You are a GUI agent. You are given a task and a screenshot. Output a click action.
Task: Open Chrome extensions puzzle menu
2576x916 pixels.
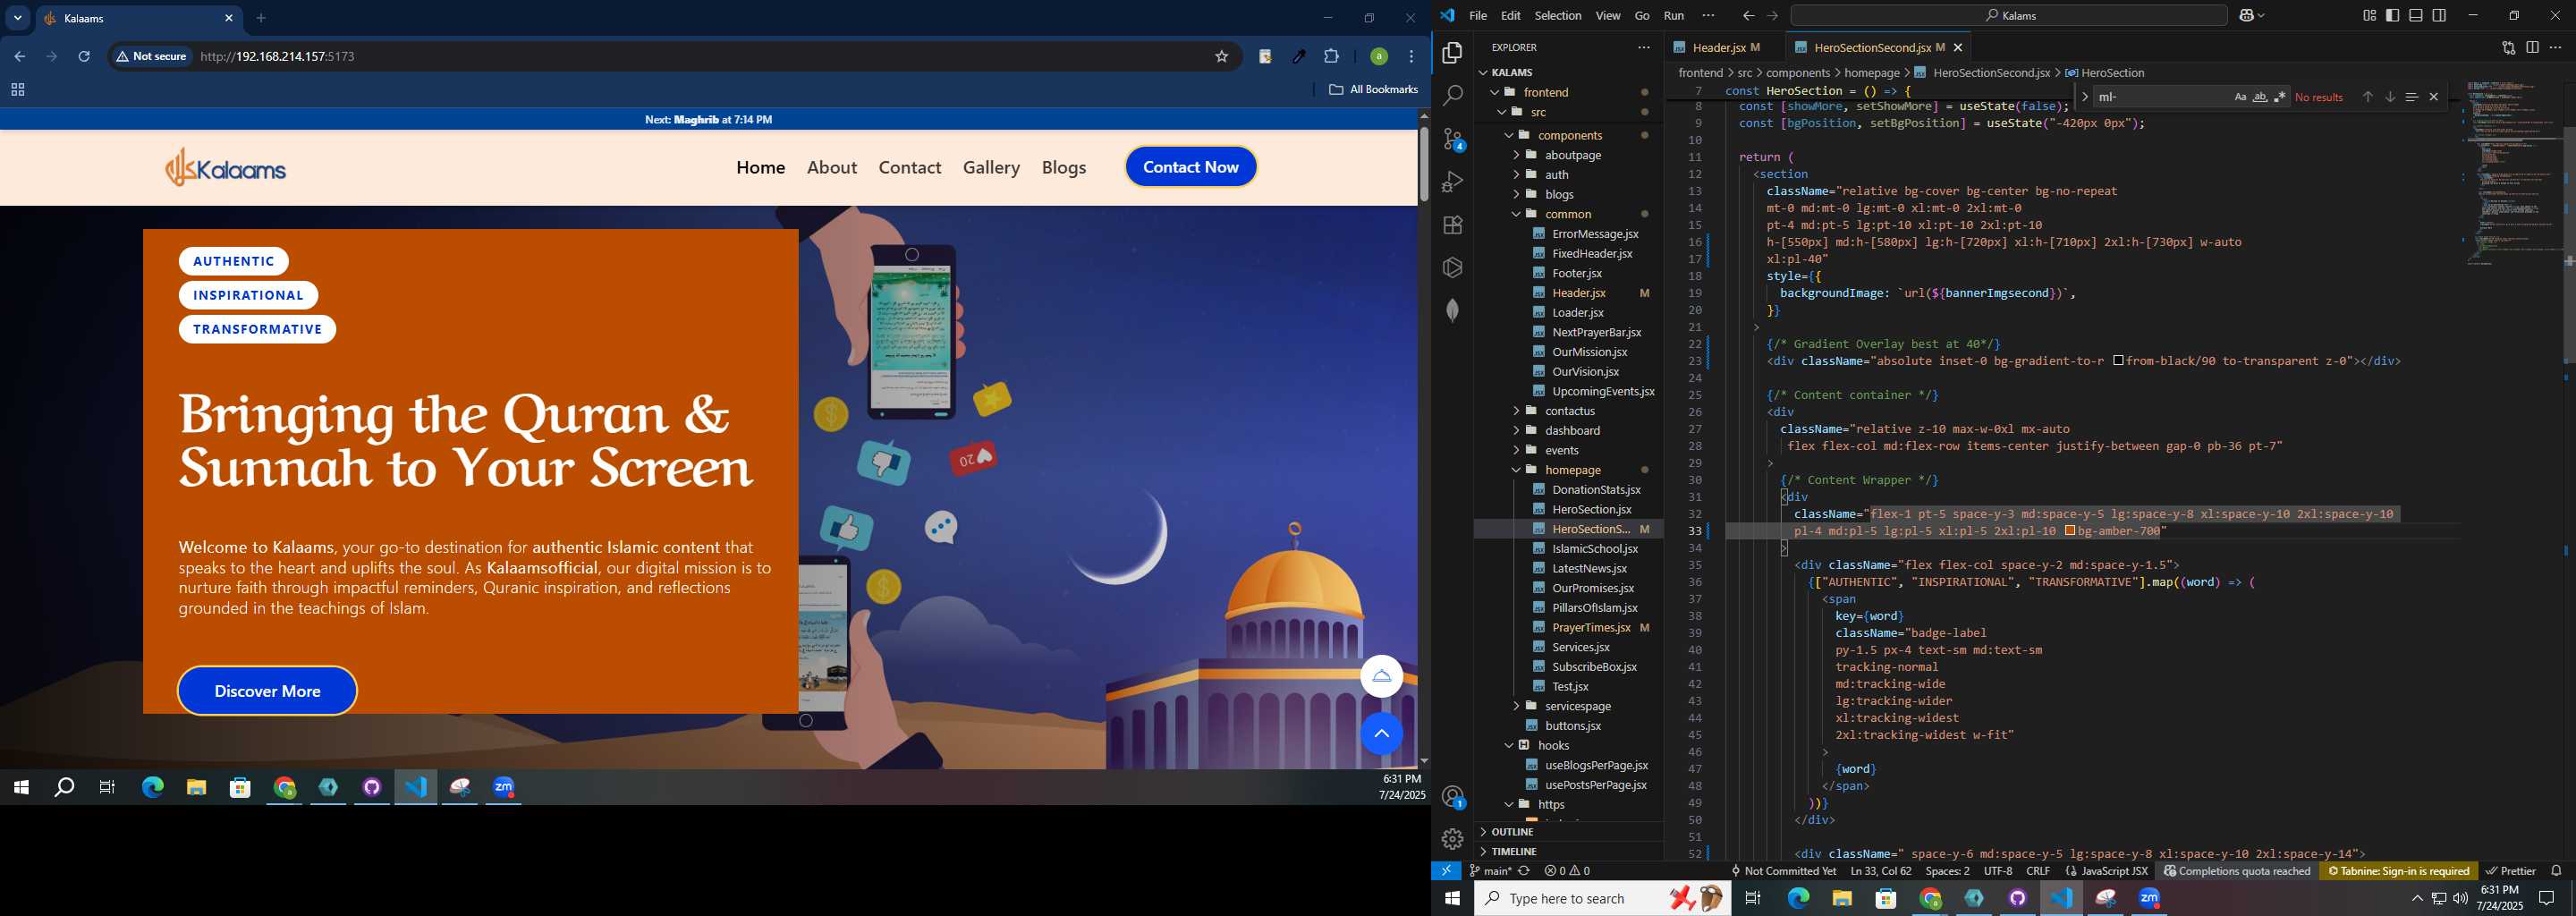[x=1331, y=57]
